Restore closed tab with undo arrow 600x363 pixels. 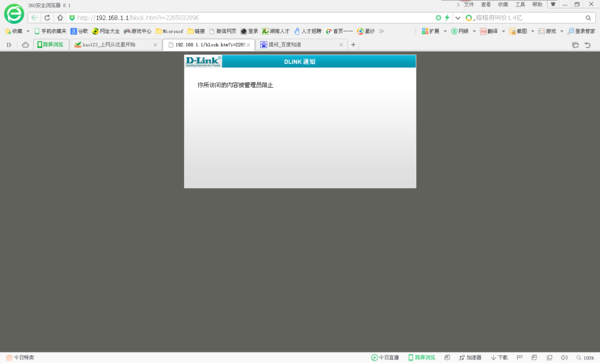[587, 45]
